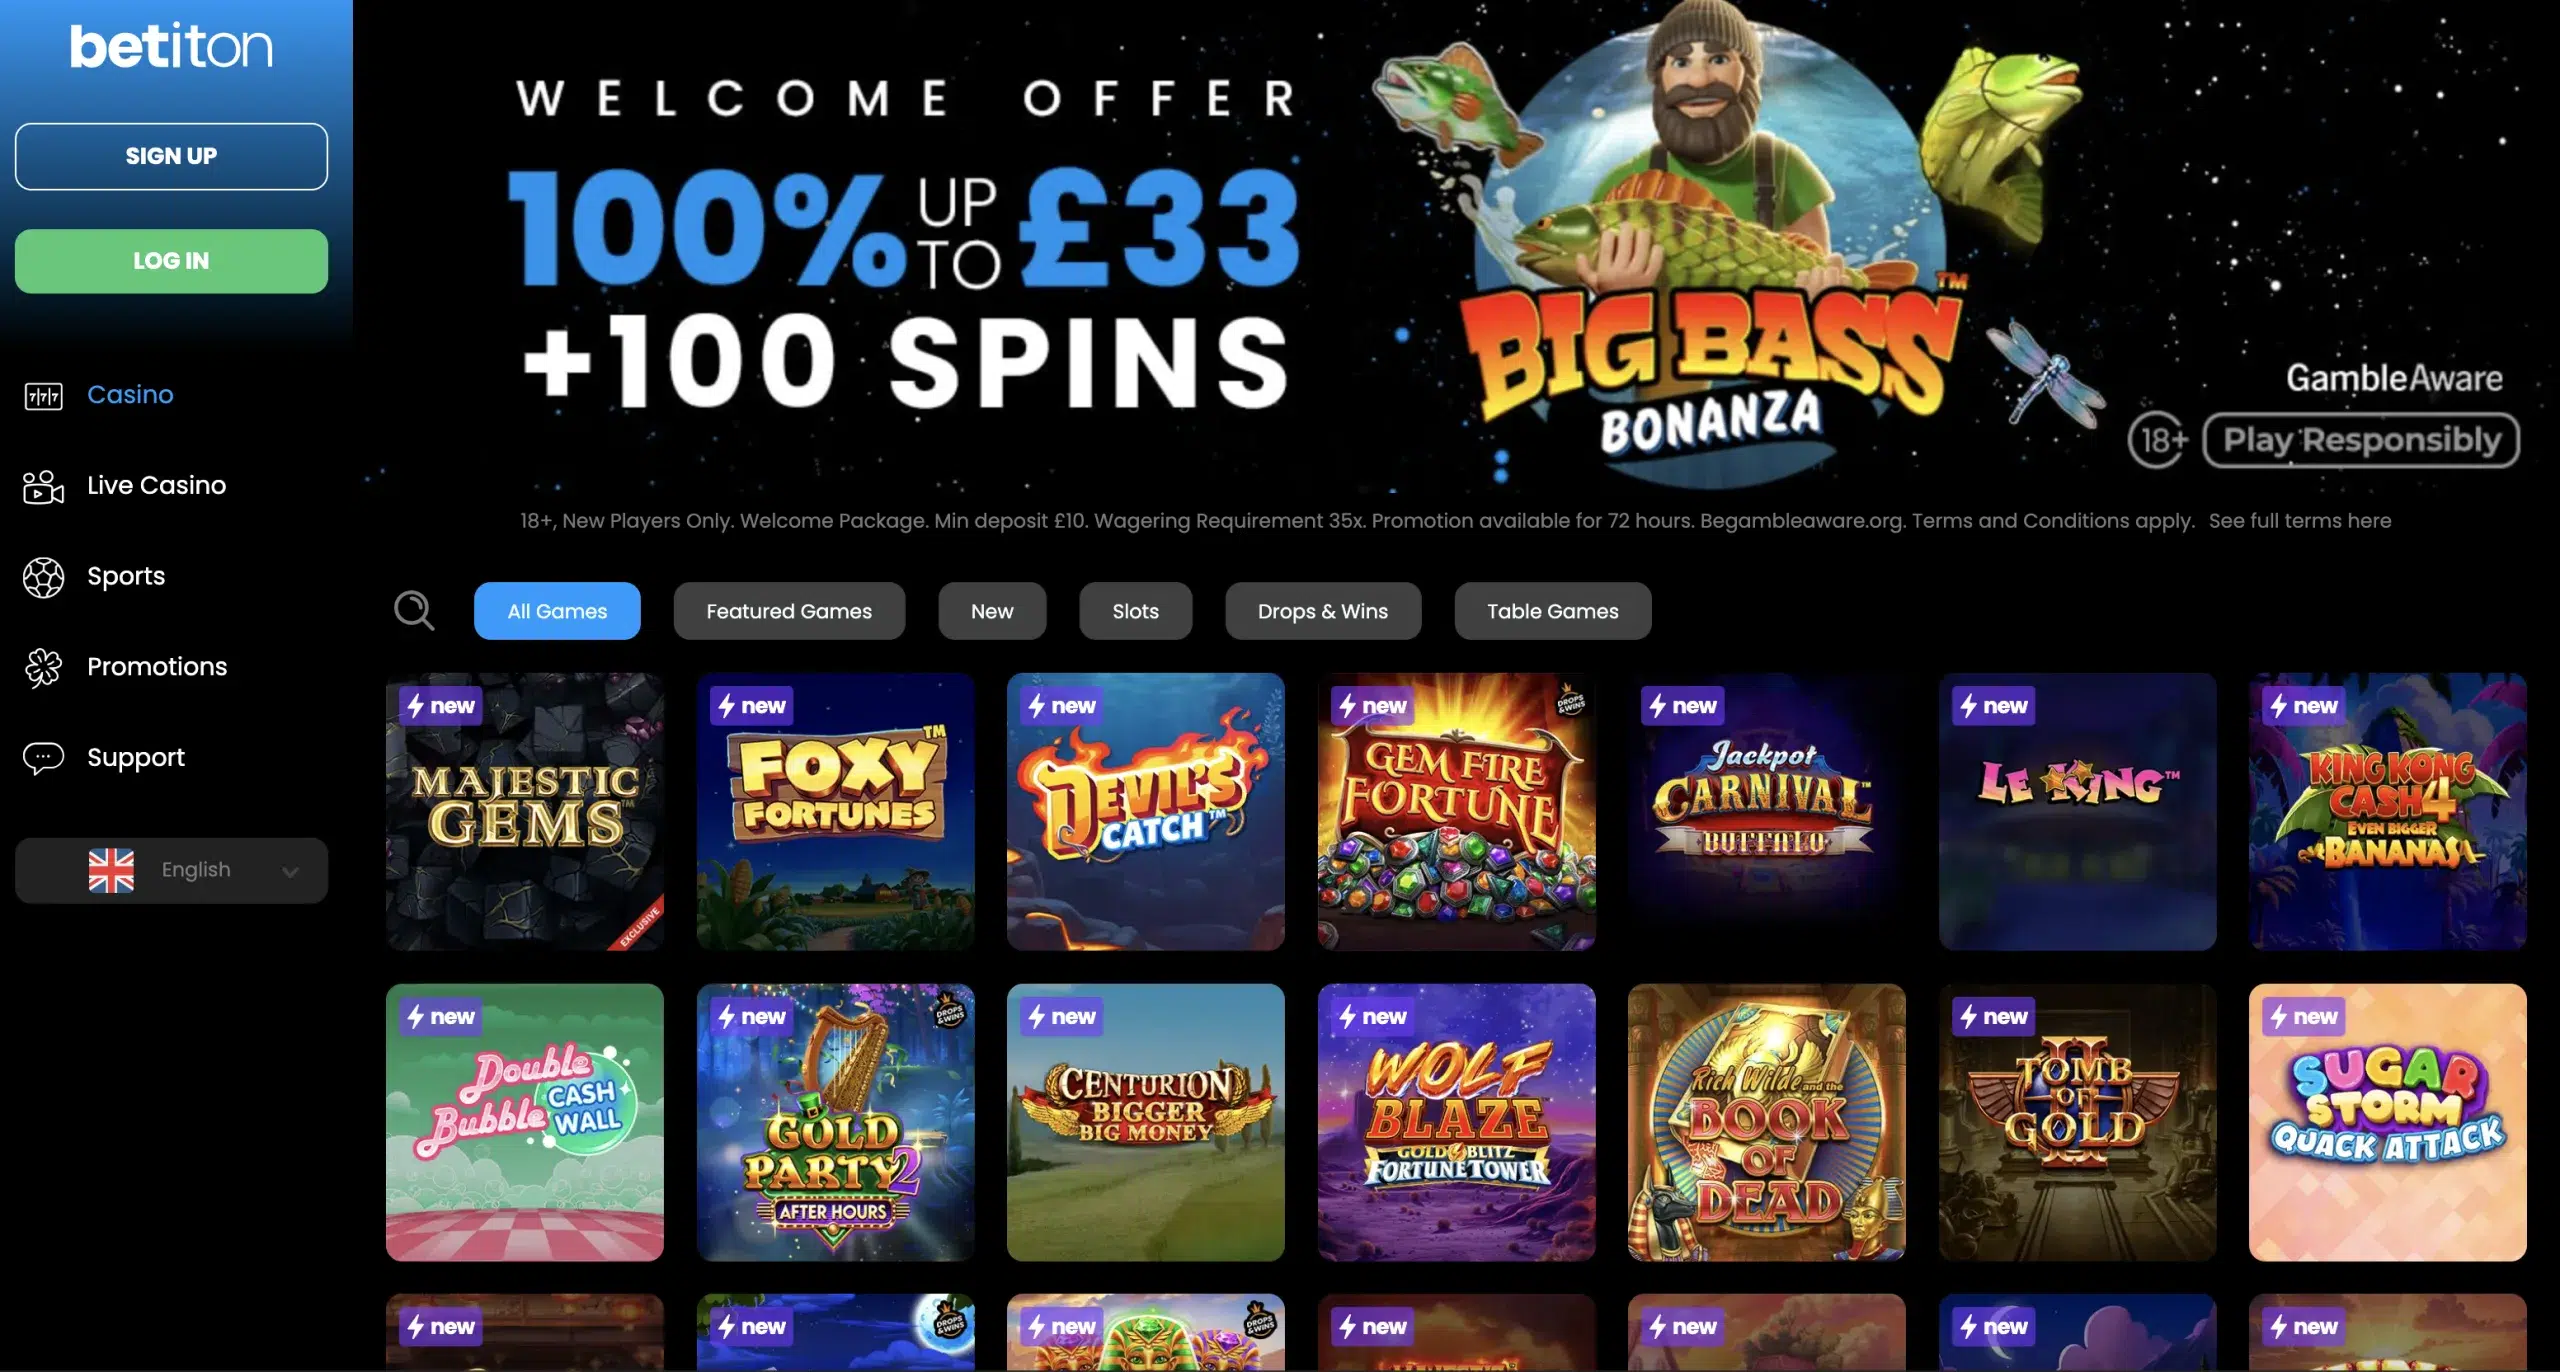Image resolution: width=2560 pixels, height=1372 pixels.
Task: Click the search magnifier icon
Action: (x=414, y=610)
